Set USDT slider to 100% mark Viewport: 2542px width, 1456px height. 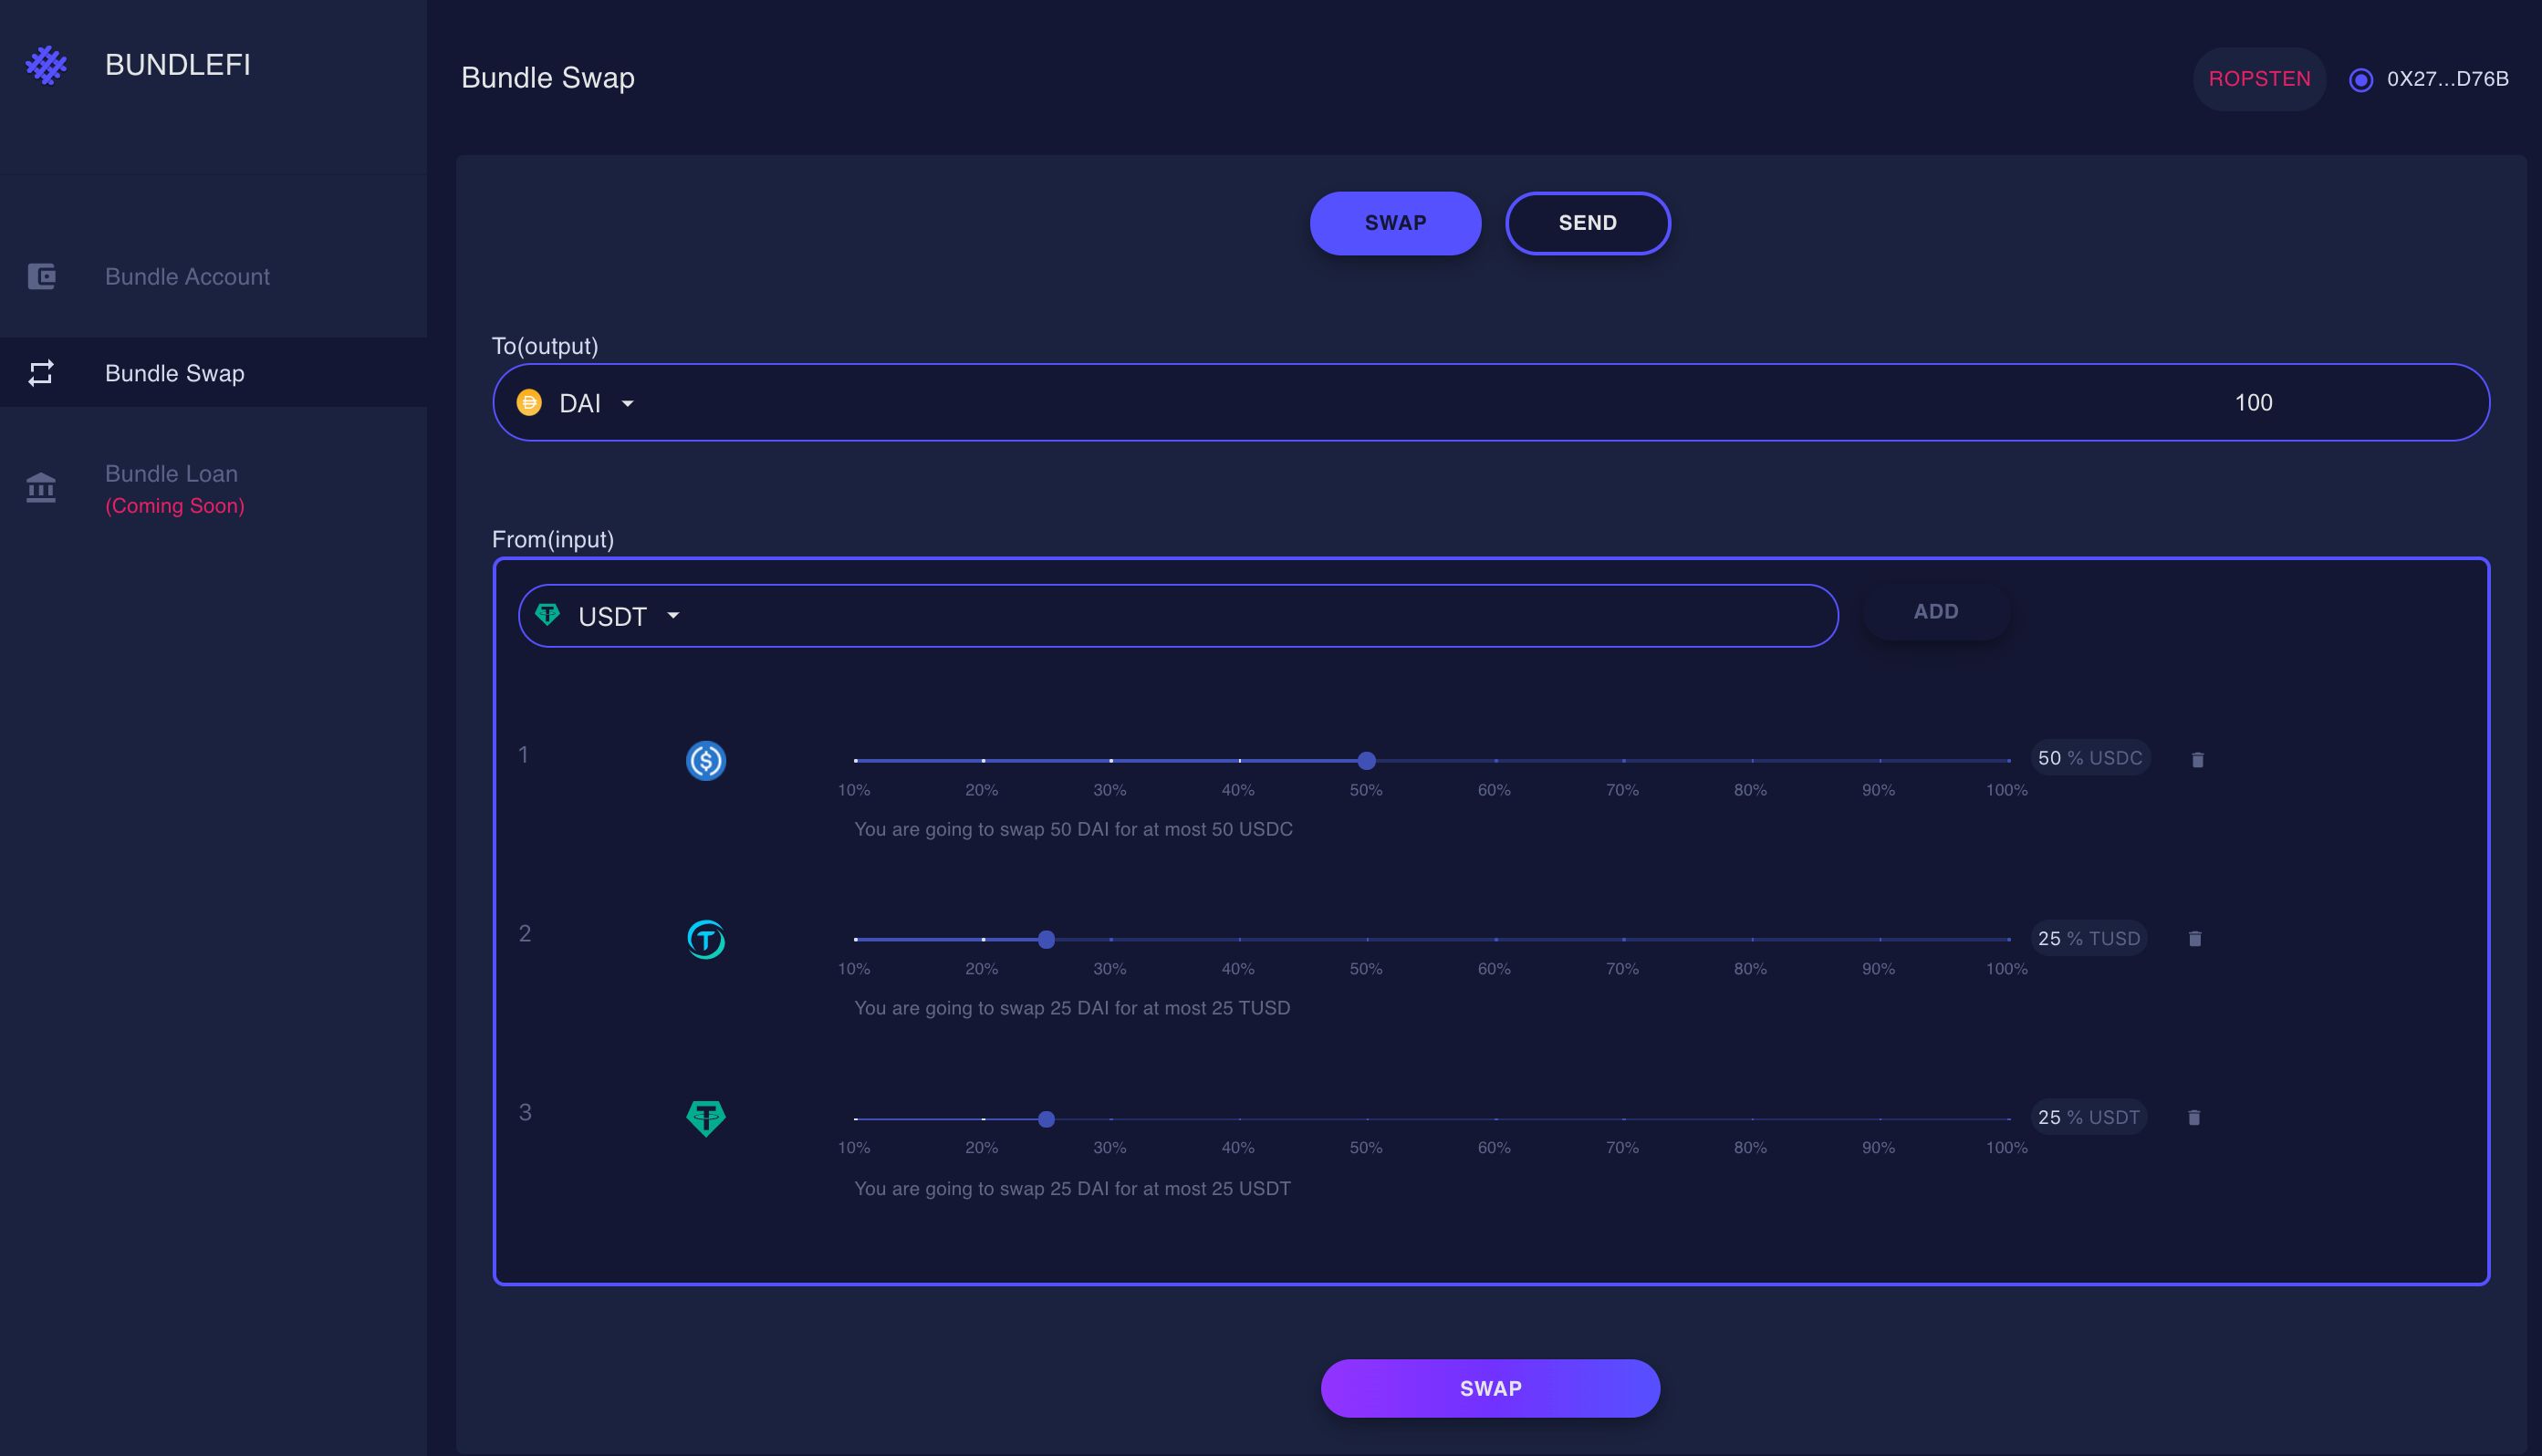(x=2008, y=1119)
